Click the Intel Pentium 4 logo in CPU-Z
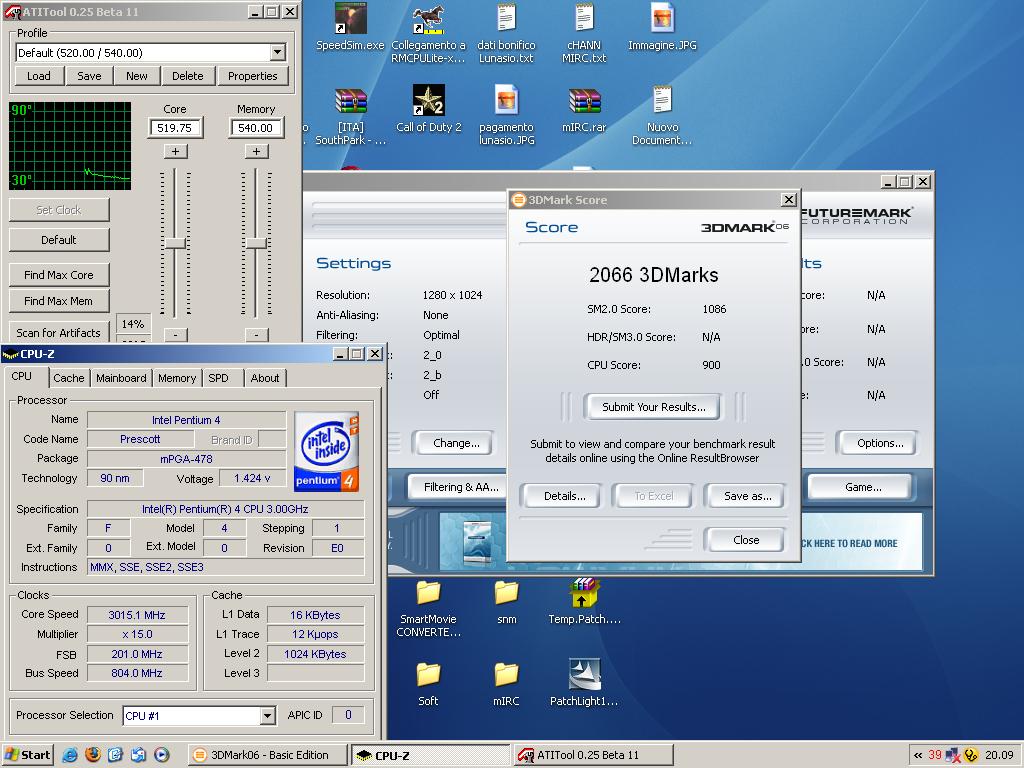The image size is (1024, 768). click(326, 451)
